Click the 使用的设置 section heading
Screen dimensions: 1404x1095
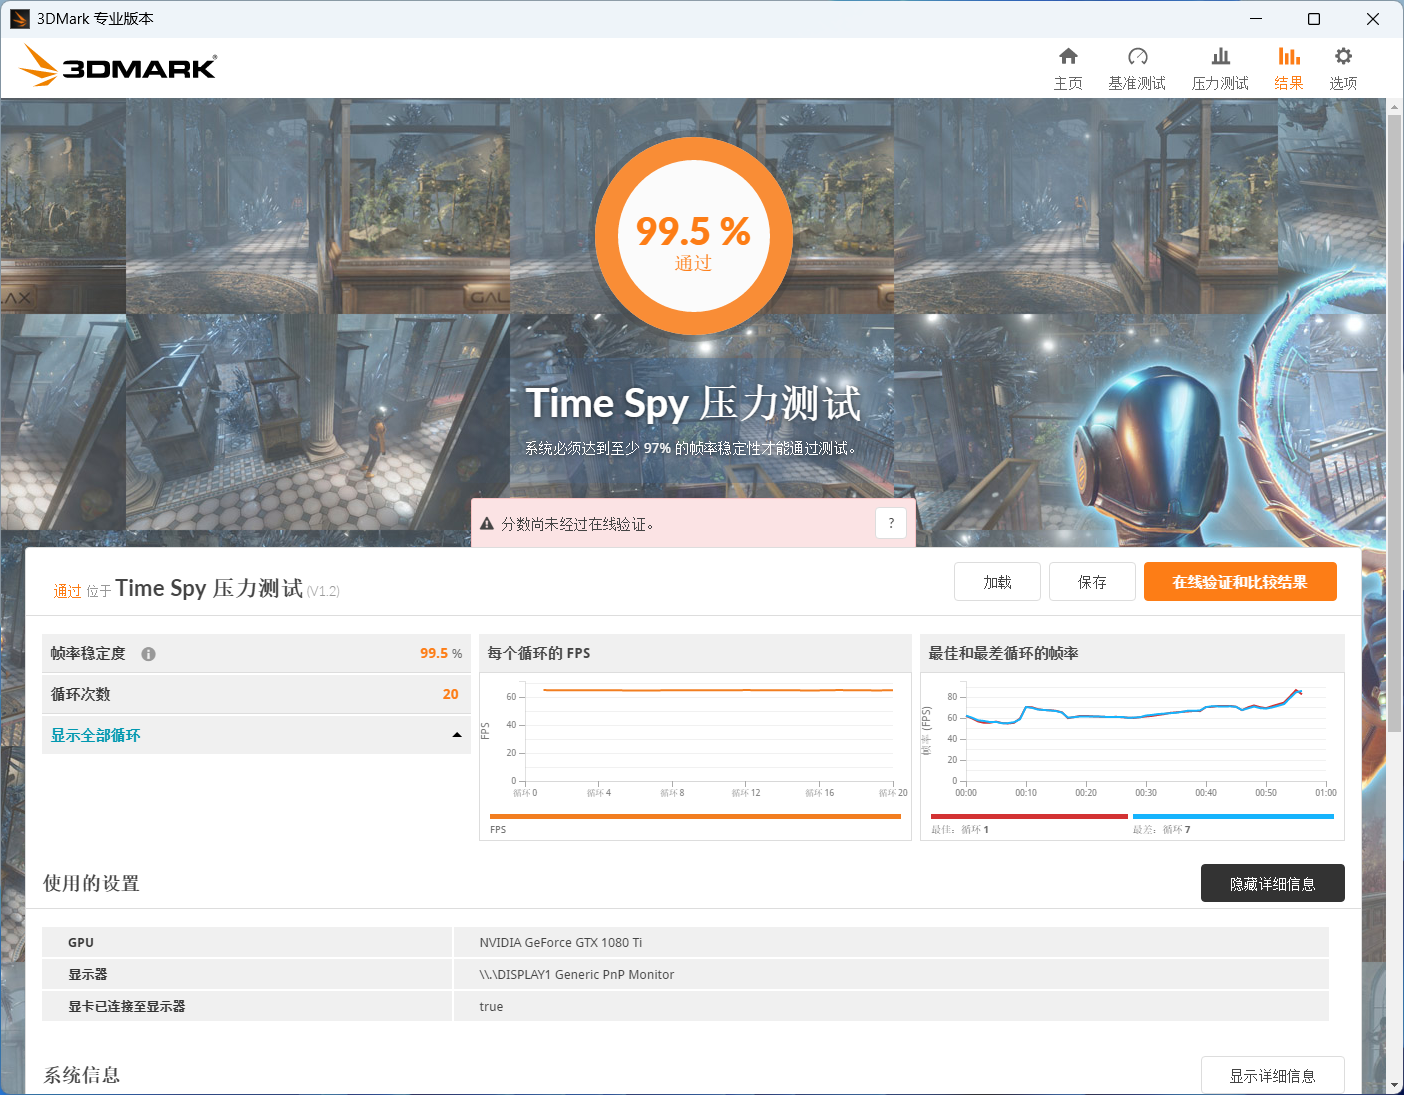[x=91, y=883]
